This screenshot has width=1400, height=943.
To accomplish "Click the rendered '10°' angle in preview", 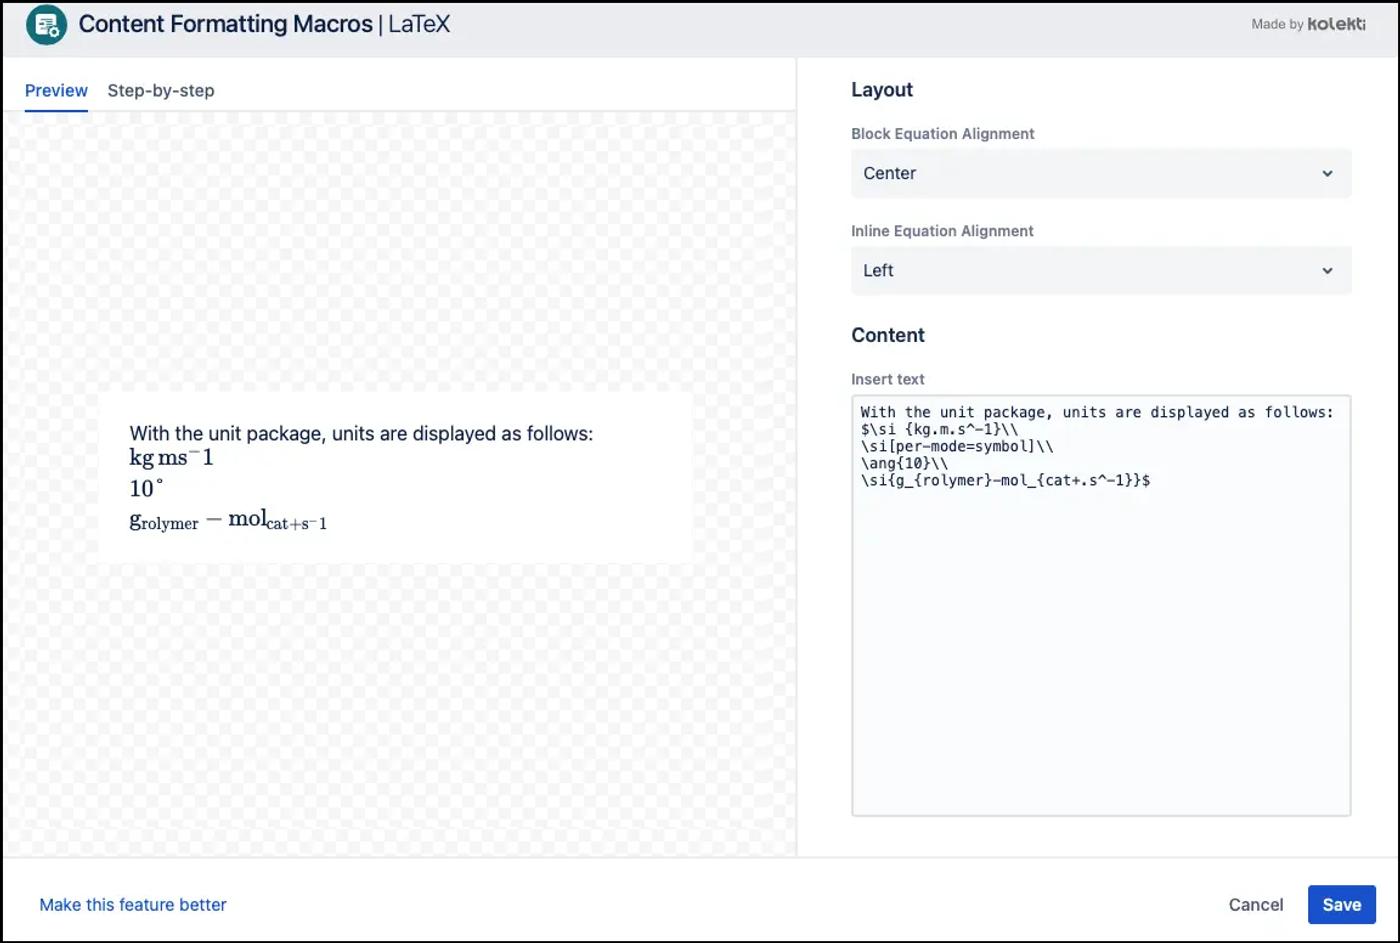I will (x=146, y=488).
